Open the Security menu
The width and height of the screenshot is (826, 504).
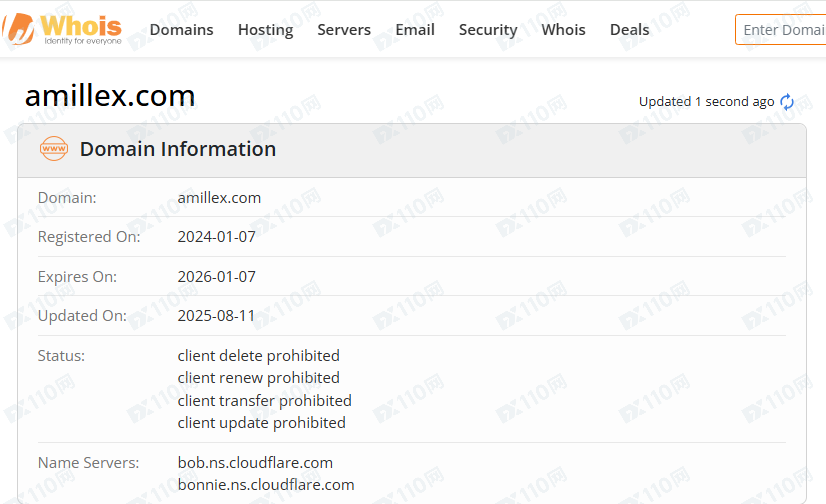tap(488, 30)
